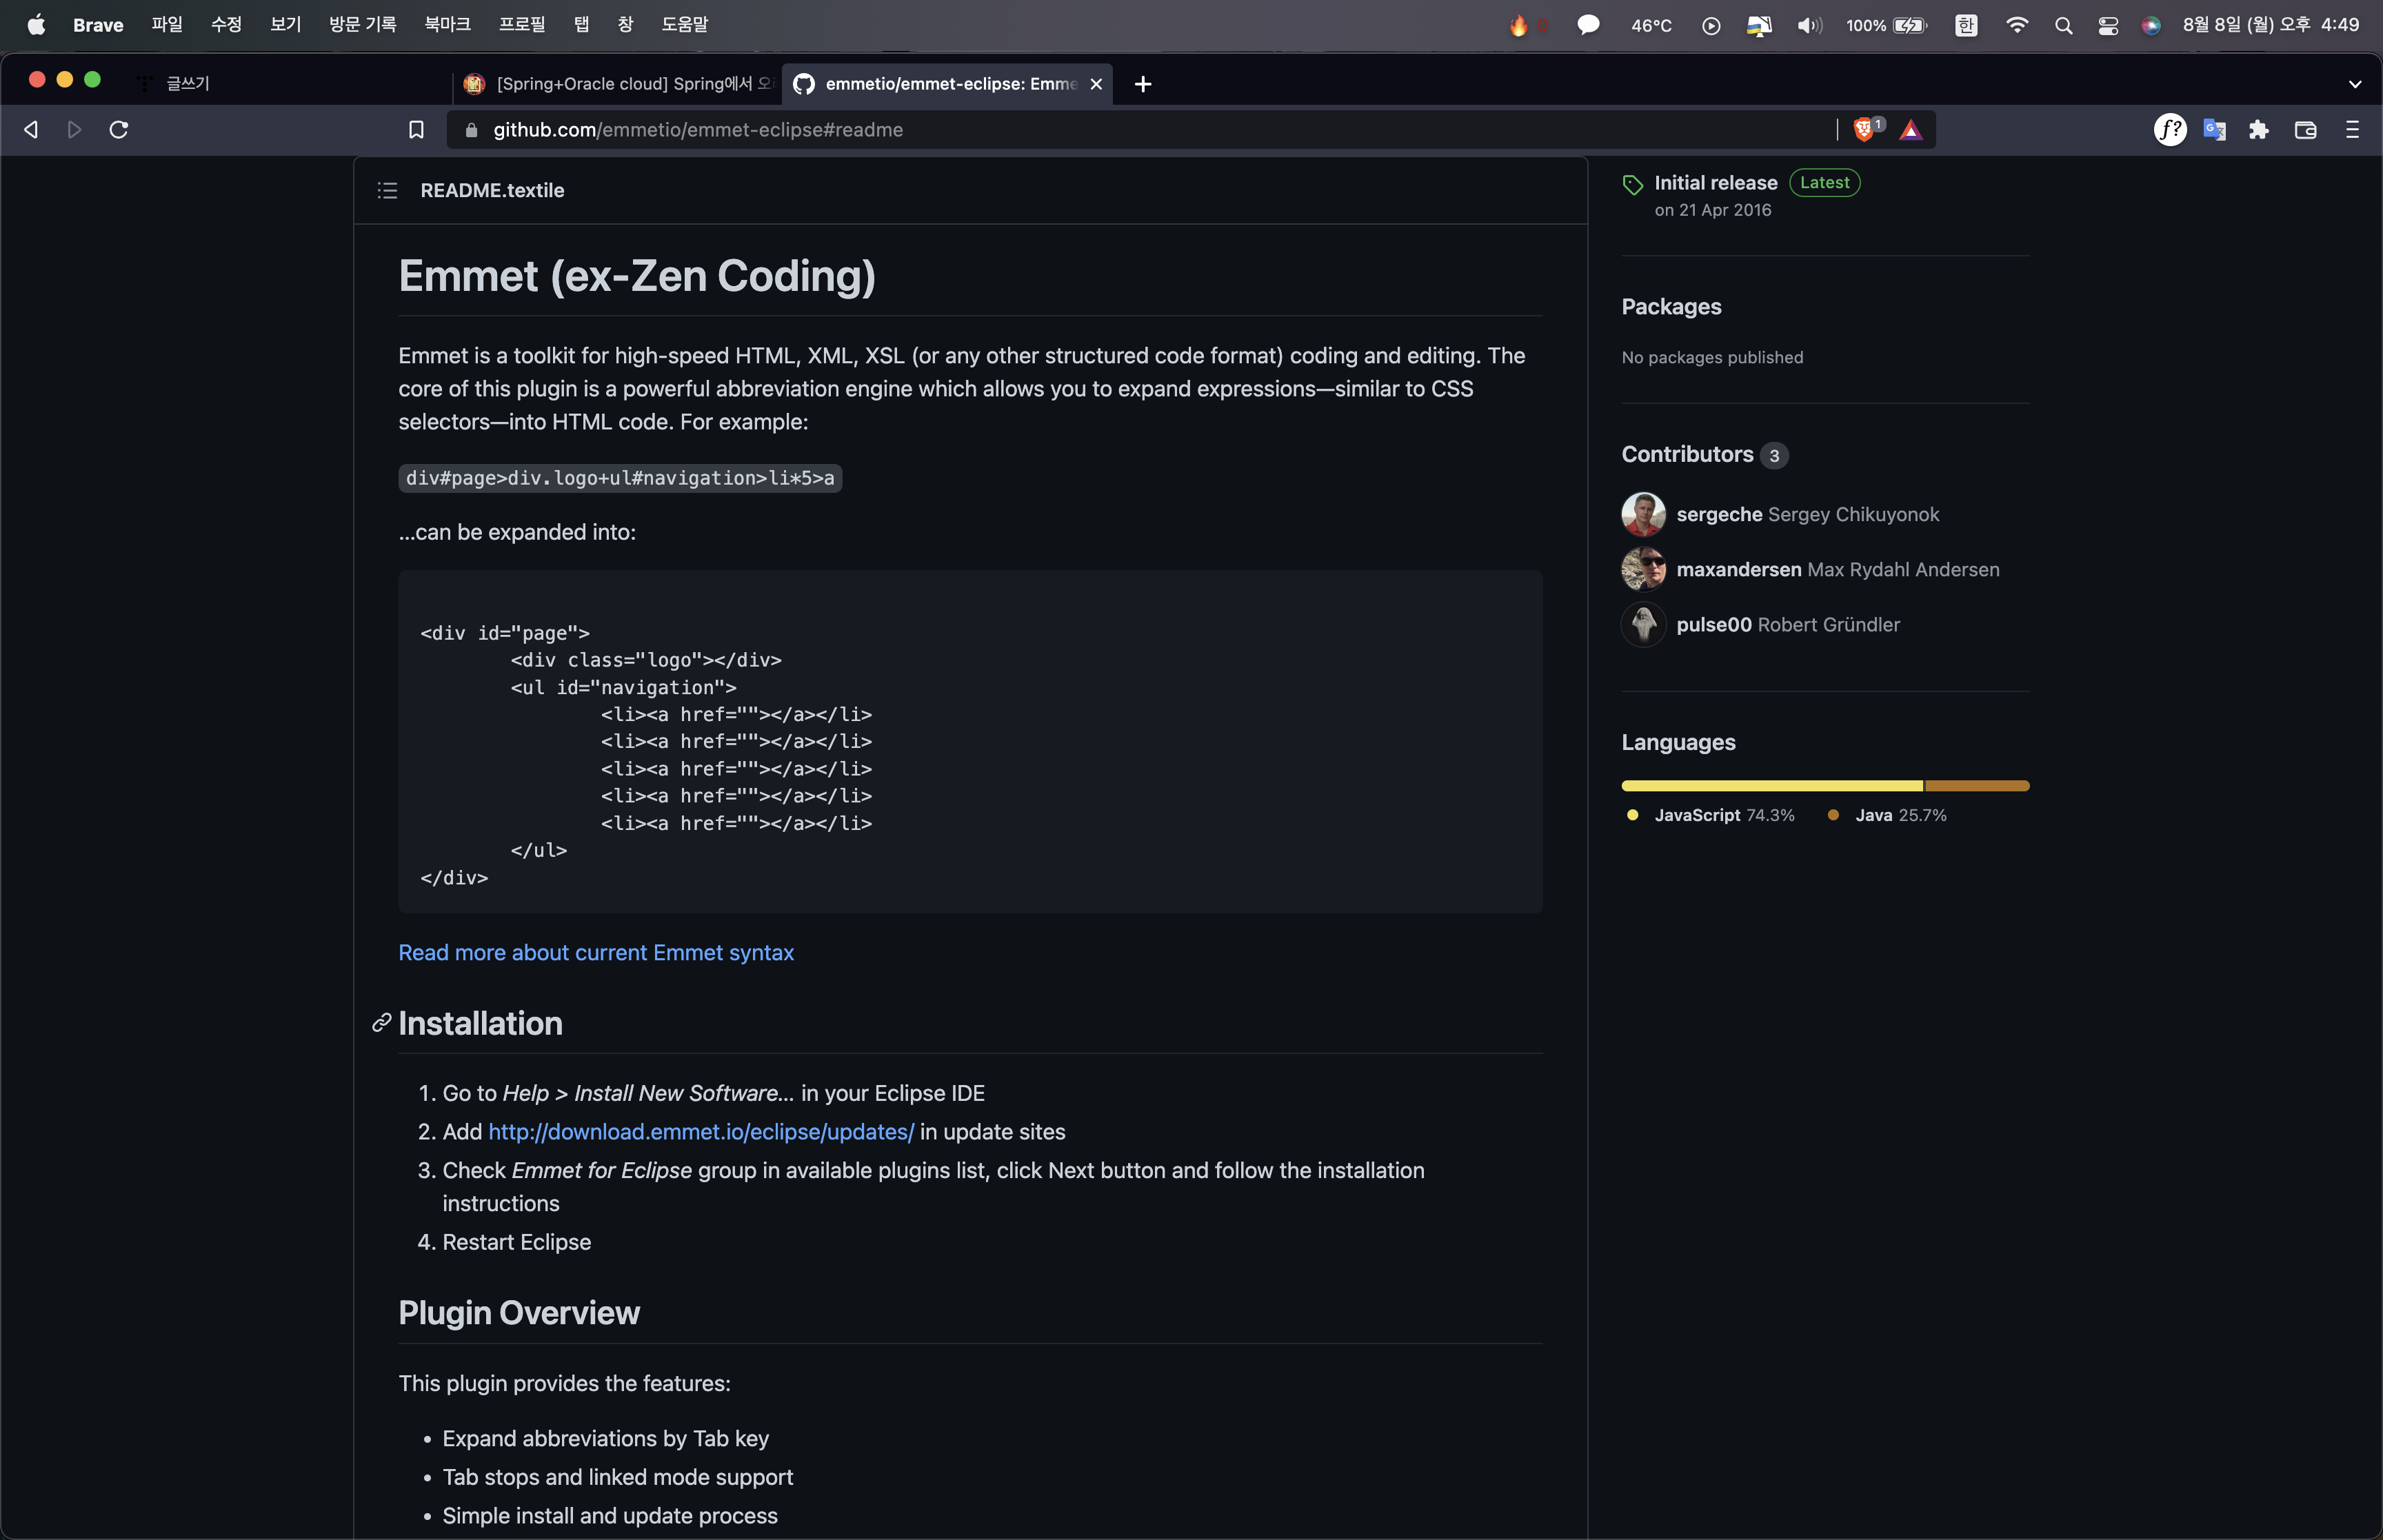Open macOS Control Center toggles
Screen dimensions: 2383x1540
[2108, 25]
